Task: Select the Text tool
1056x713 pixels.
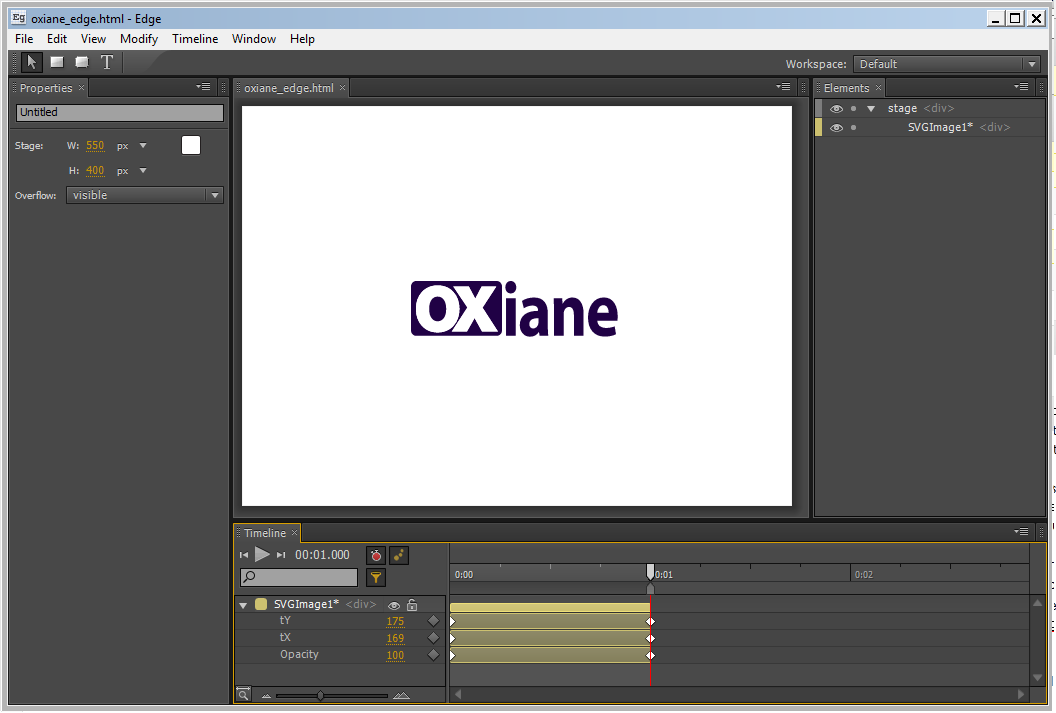Action: (106, 63)
